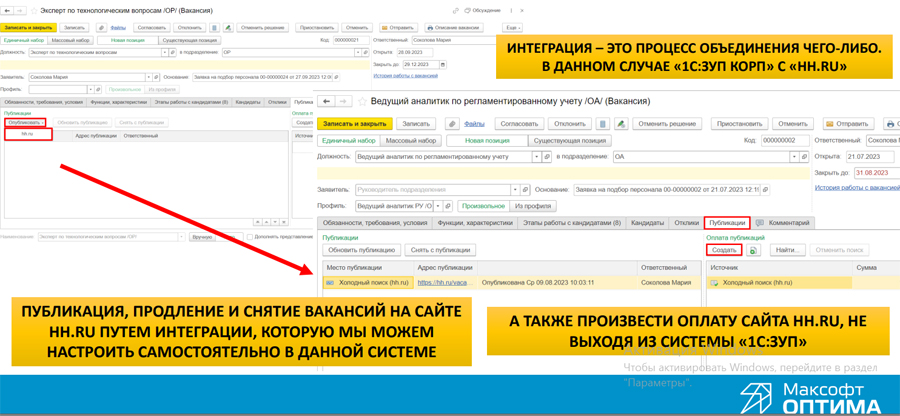Go forward in the Эксперт по технологическим вопросам window
Viewport: 900px width, 416px height.
(x=20, y=10)
